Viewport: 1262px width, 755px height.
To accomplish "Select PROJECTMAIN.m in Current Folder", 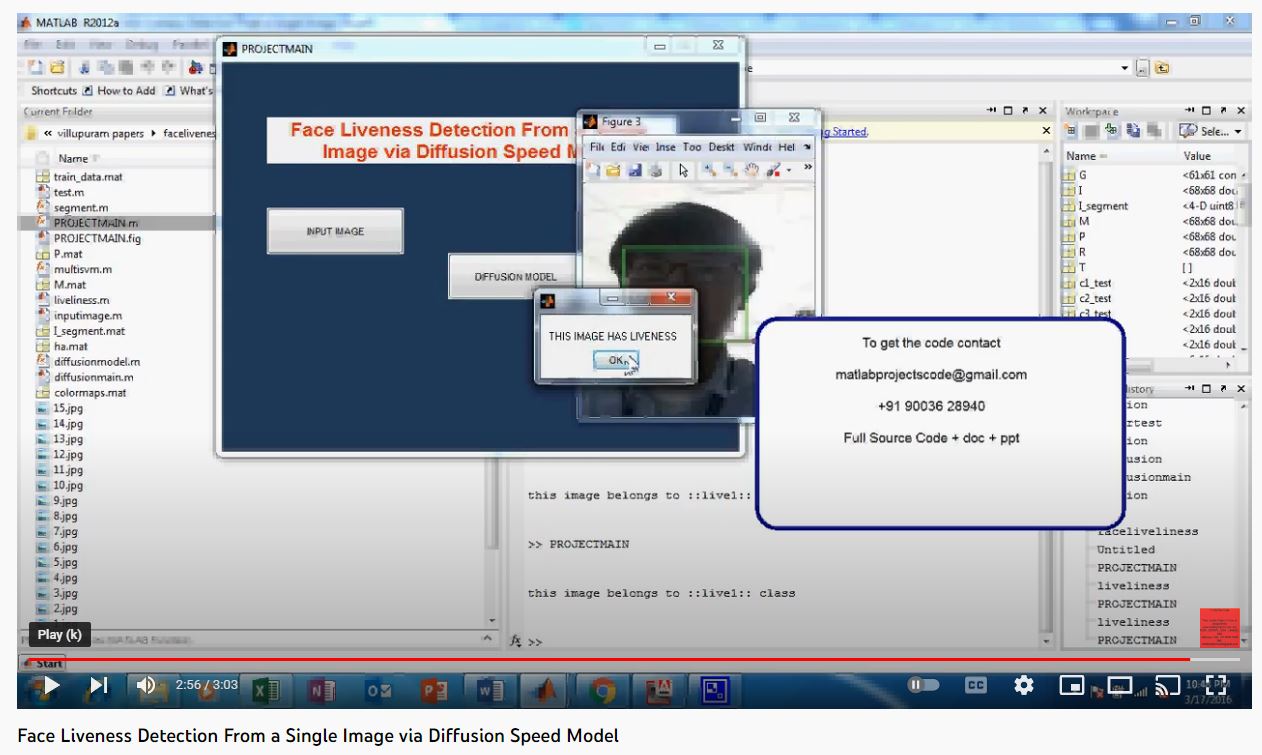I will [95, 223].
